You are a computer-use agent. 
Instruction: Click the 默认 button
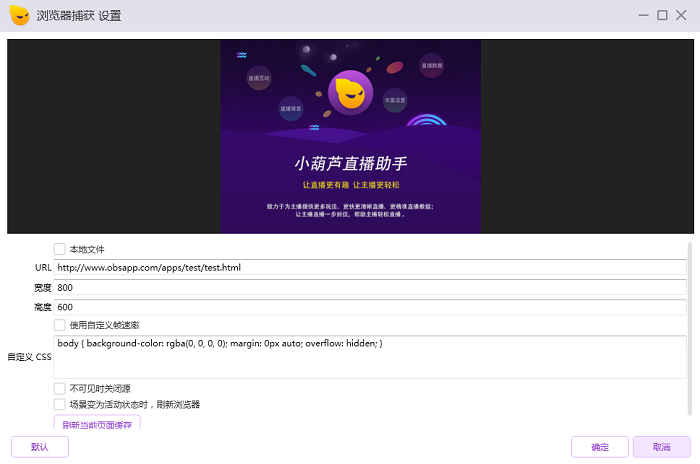click(40, 447)
